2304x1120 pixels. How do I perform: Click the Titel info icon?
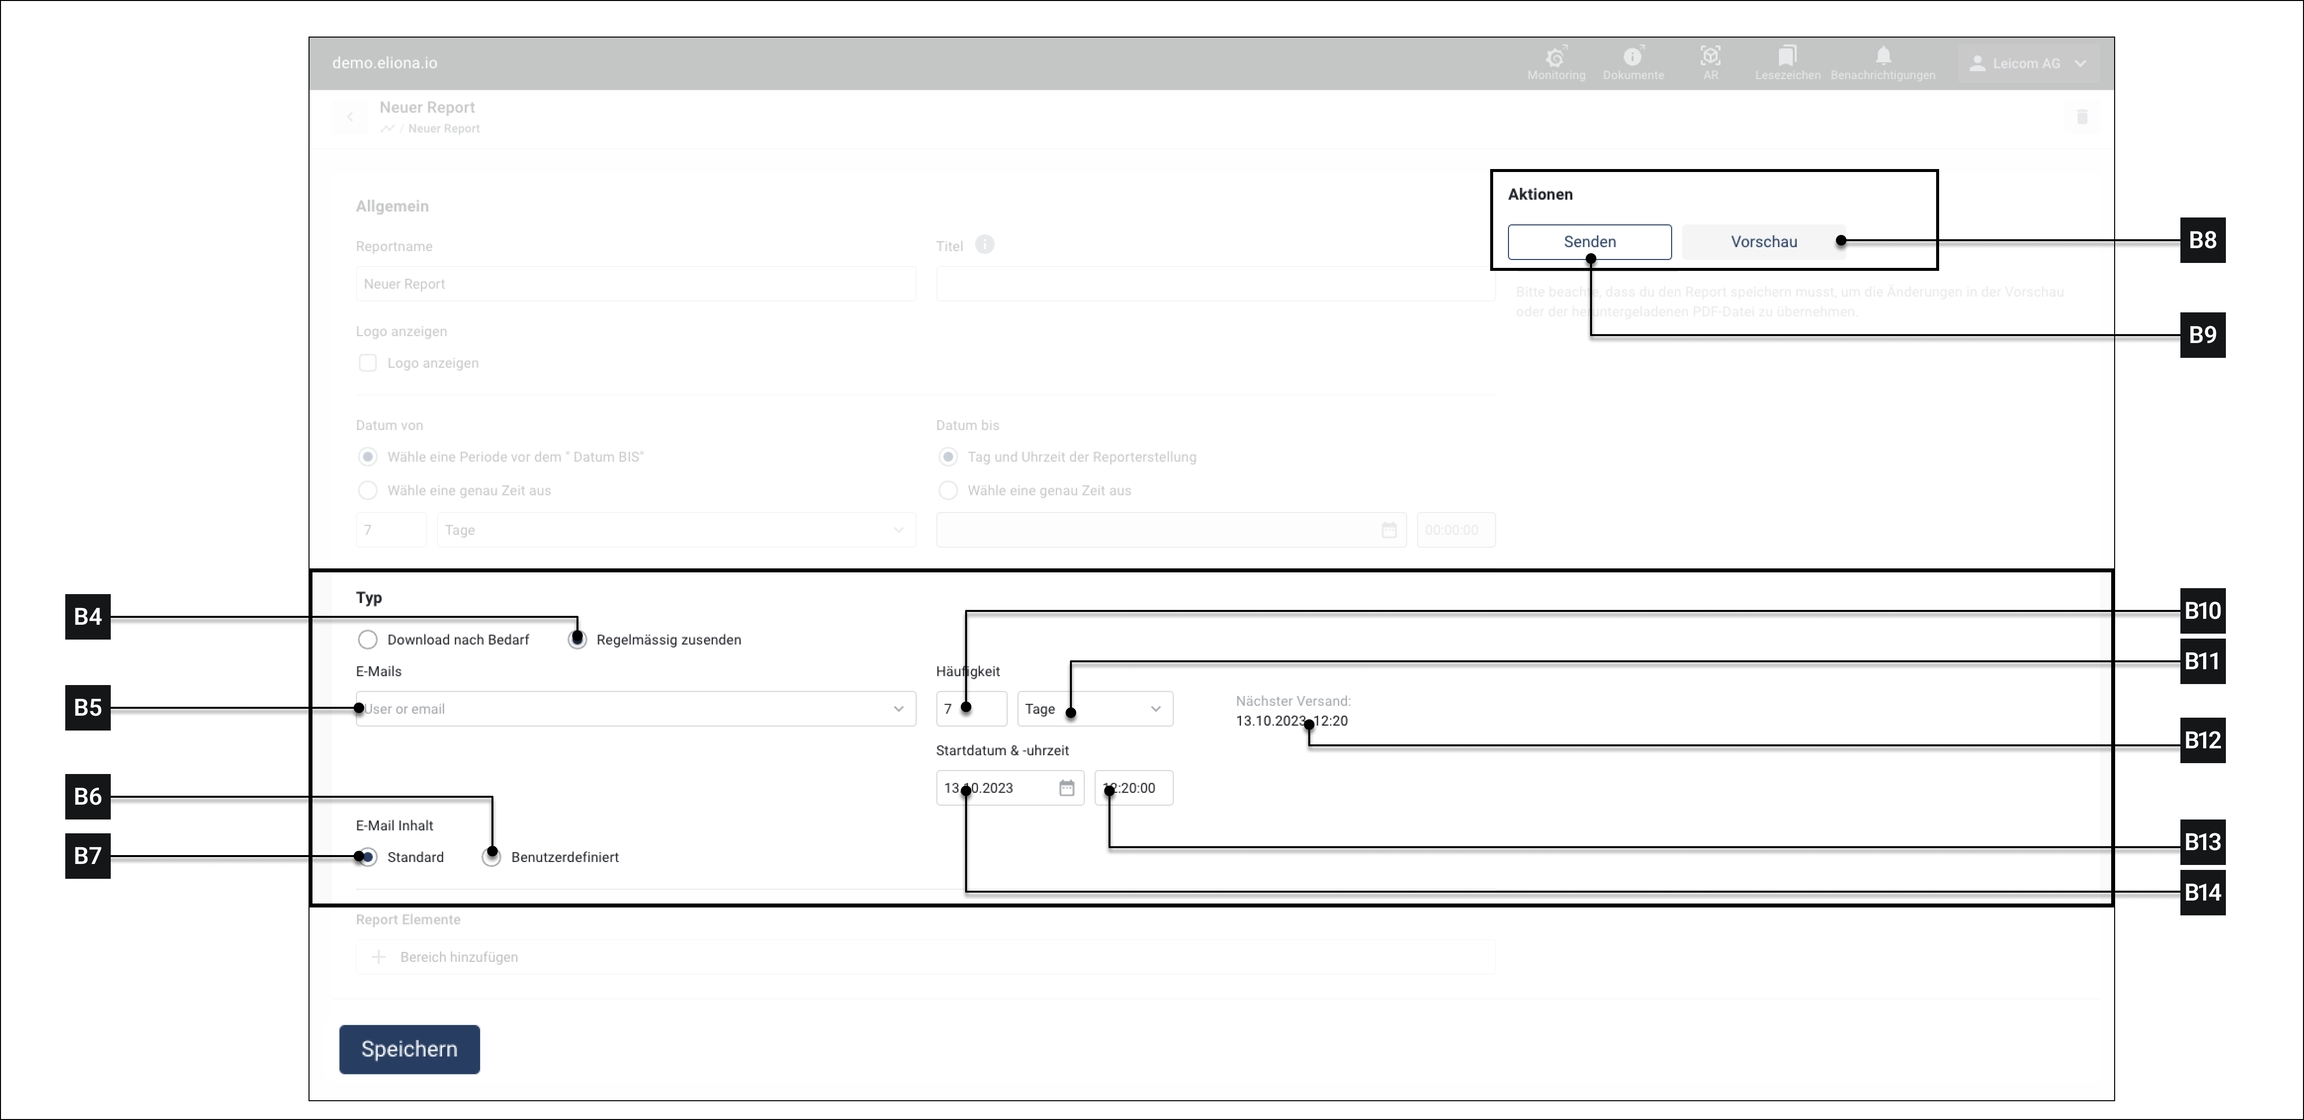pyautogui.click(x=985, y=245)
